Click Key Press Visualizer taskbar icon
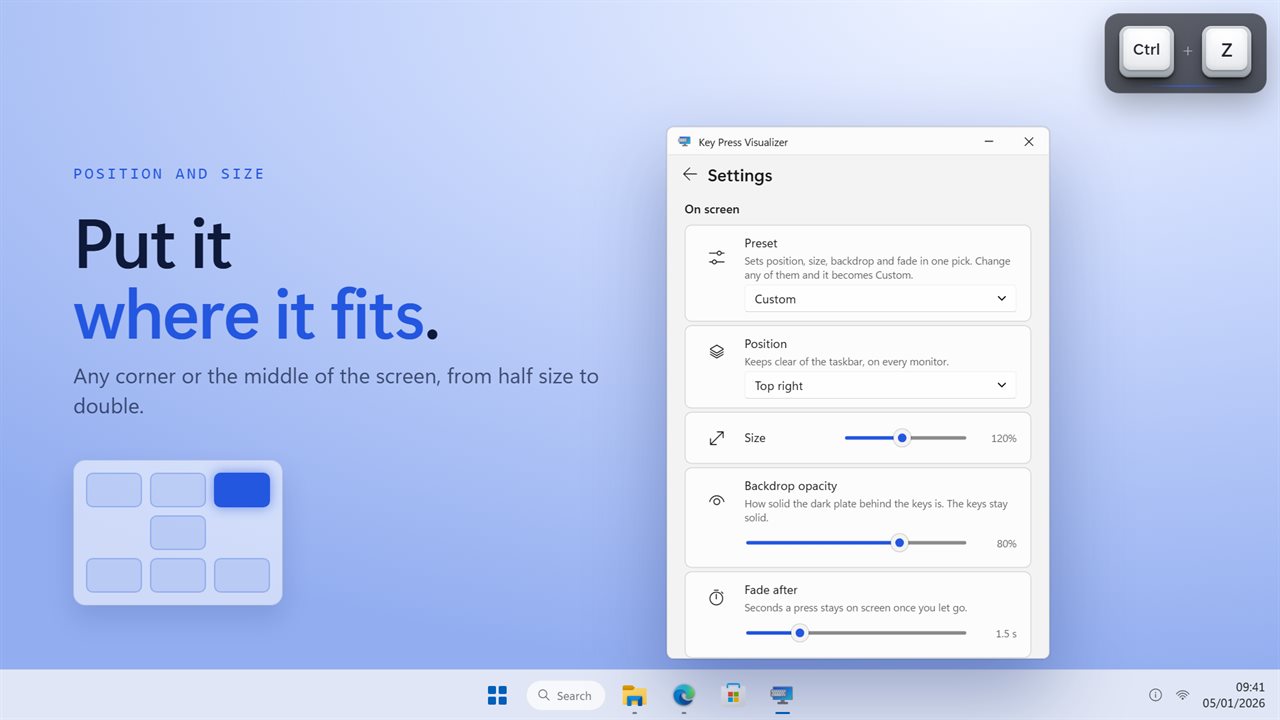This screenshot has height=720, width=1280. [x=782, y=695]
